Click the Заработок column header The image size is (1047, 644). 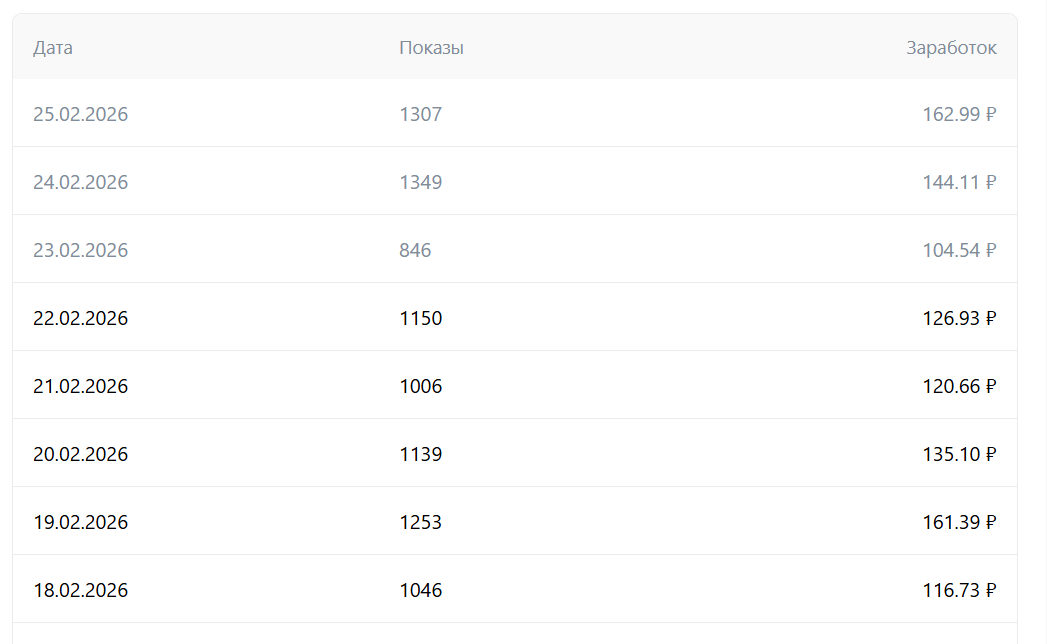point(951,48)
